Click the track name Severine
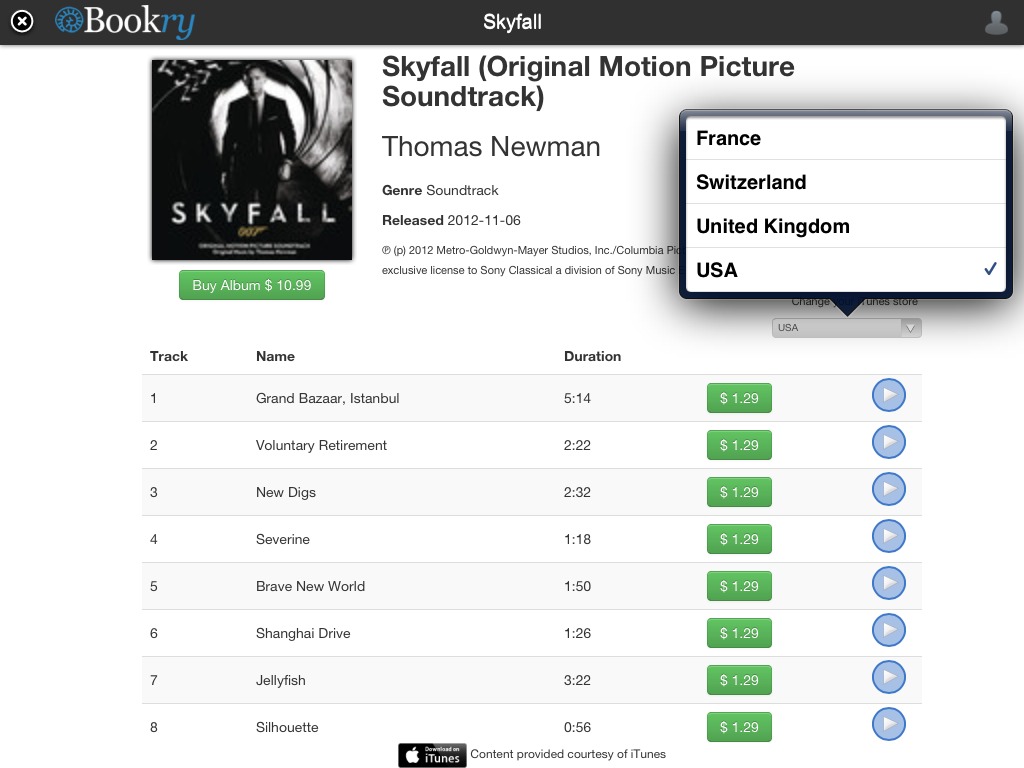Screen dimensions: 1024x768 tap(283, 539)
